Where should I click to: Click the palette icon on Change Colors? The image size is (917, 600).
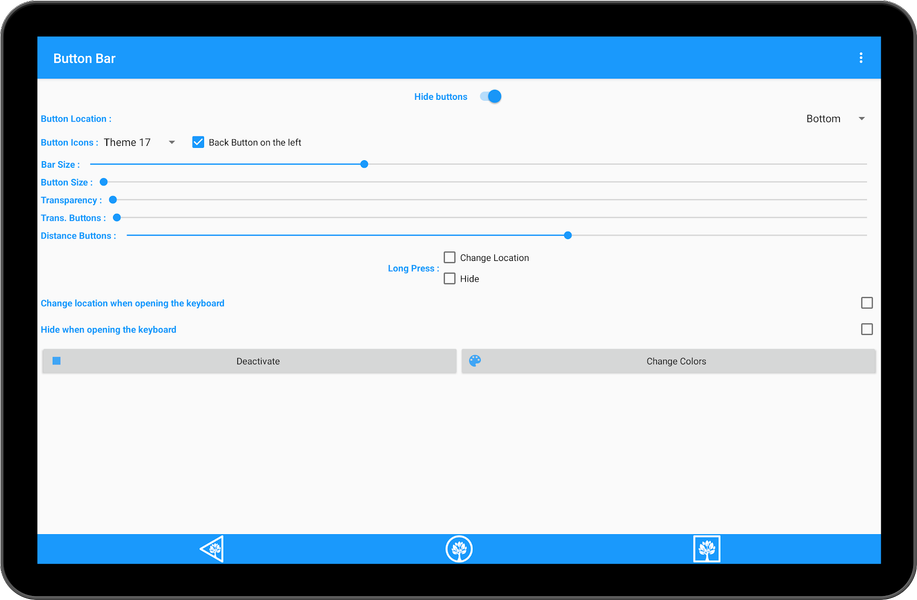[x=475, y=361]
